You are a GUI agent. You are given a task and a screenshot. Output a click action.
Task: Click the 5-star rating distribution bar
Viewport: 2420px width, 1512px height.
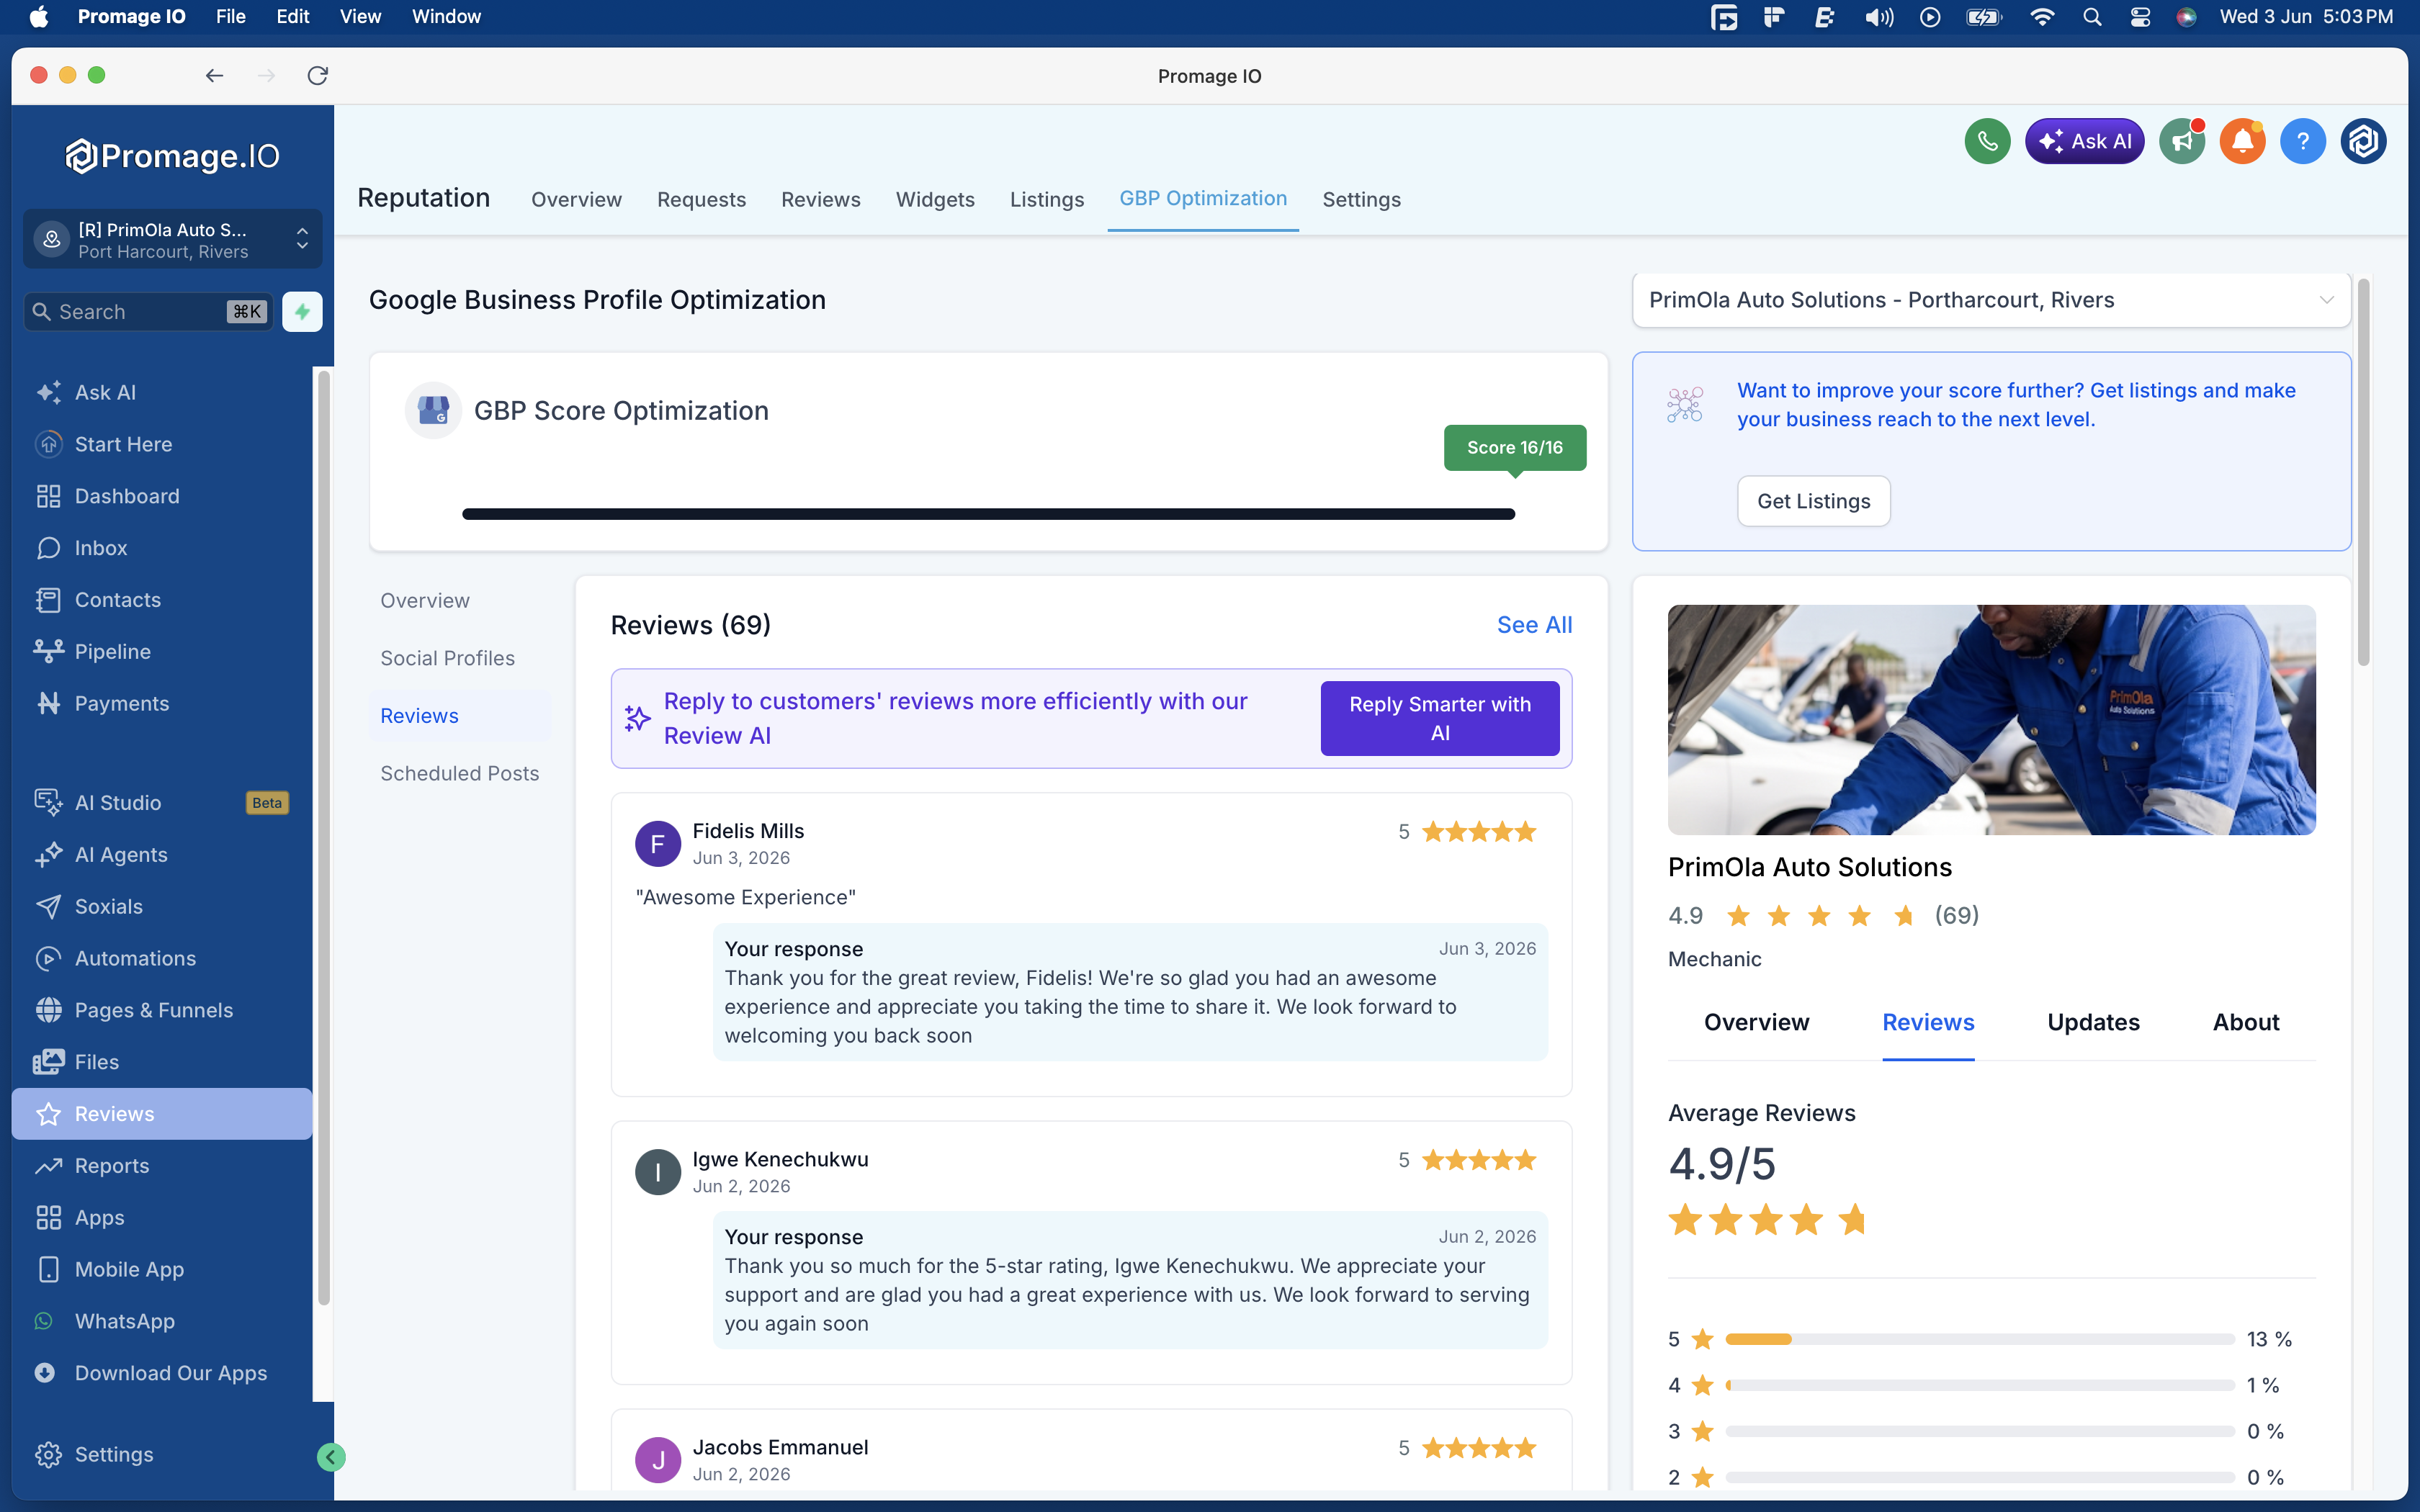1979,1339
